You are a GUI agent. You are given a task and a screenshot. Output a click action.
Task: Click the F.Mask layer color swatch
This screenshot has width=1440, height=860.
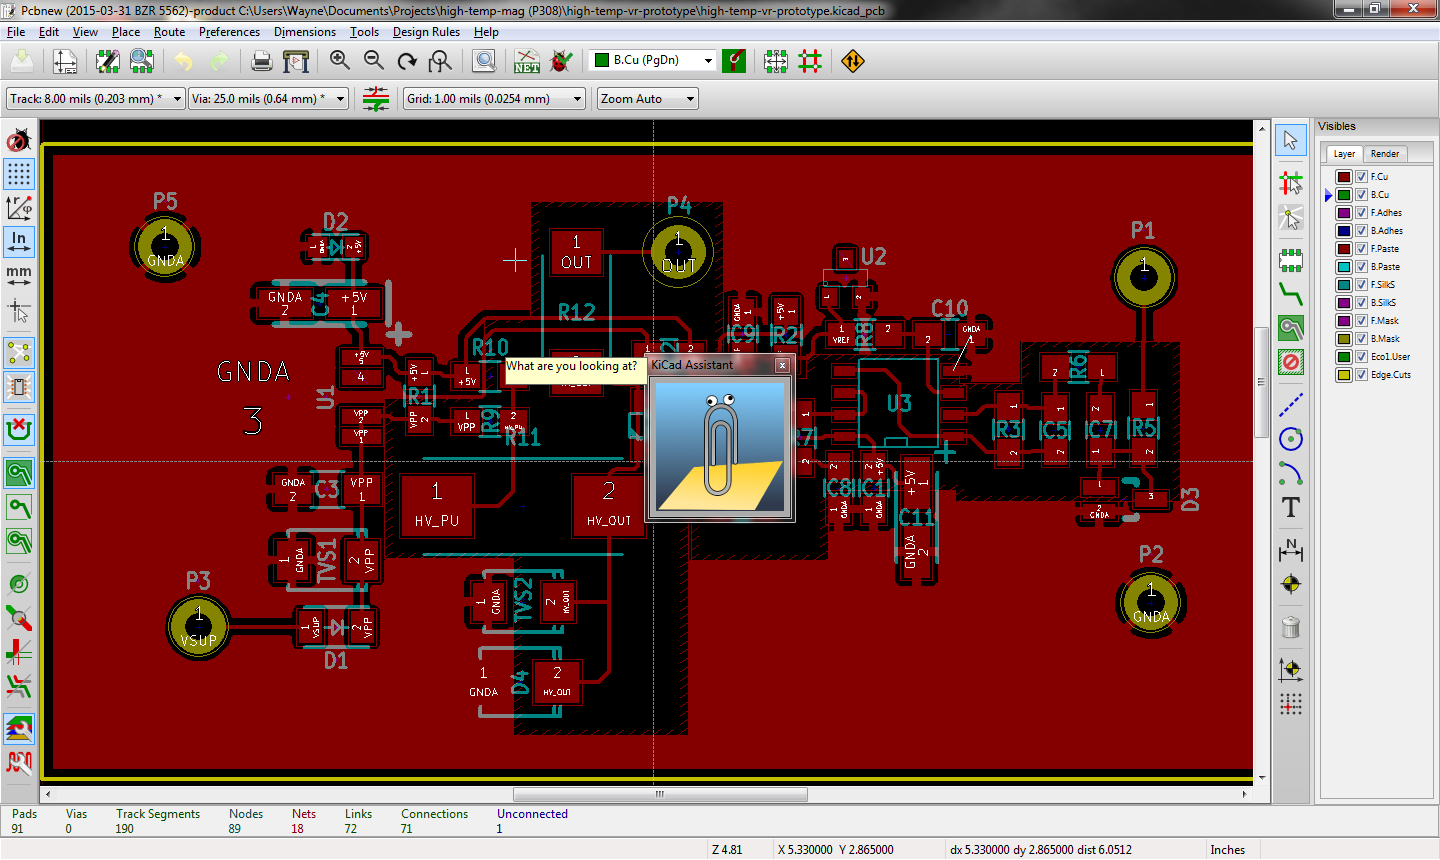(1344, 321)
